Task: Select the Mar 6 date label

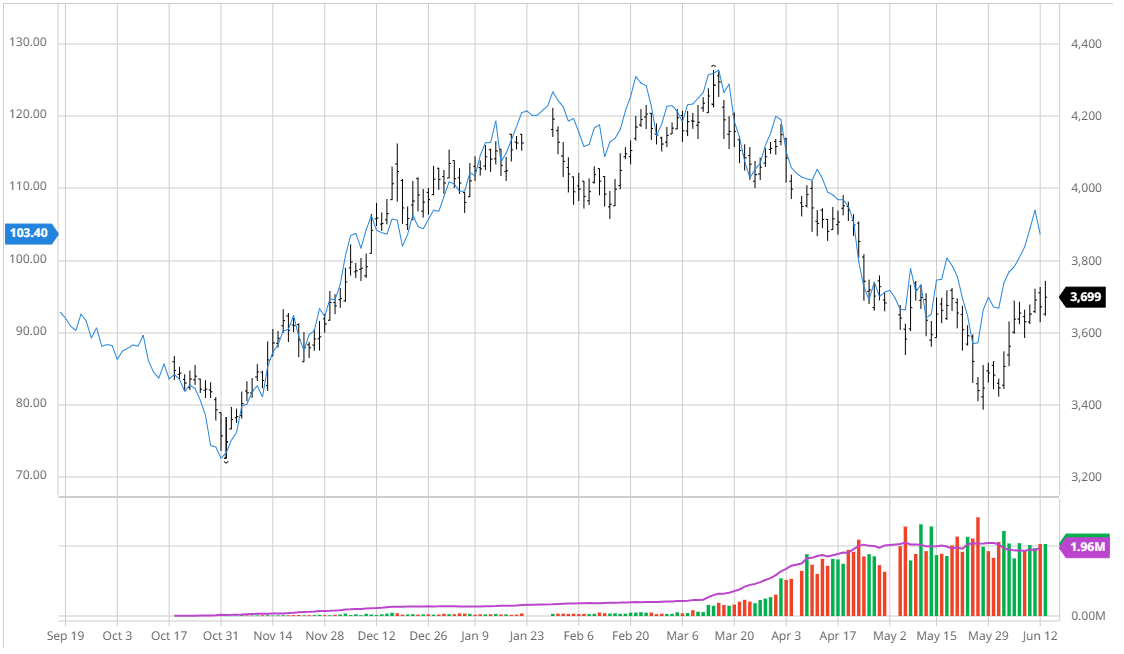Action: click(682, 635)
